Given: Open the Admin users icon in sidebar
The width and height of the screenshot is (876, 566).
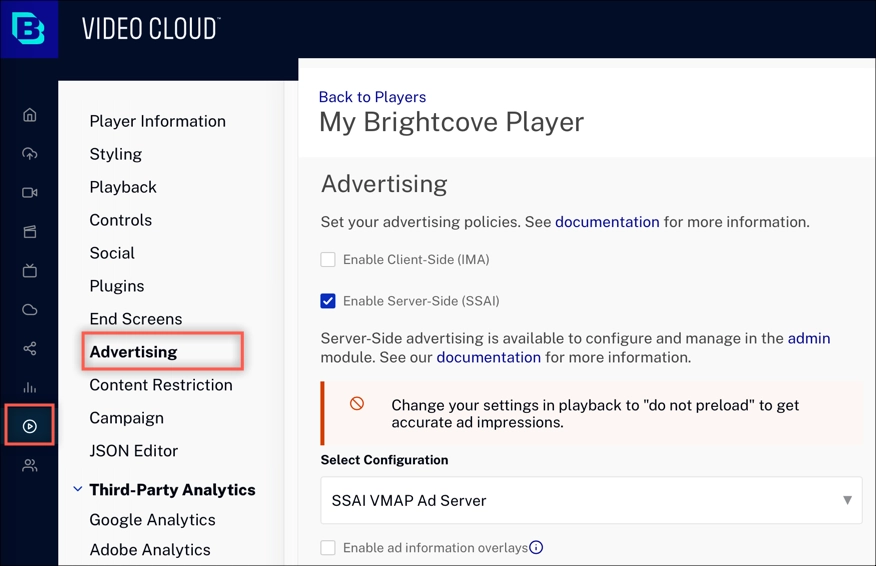Looking at the screenshot, I should coord(30,466).
